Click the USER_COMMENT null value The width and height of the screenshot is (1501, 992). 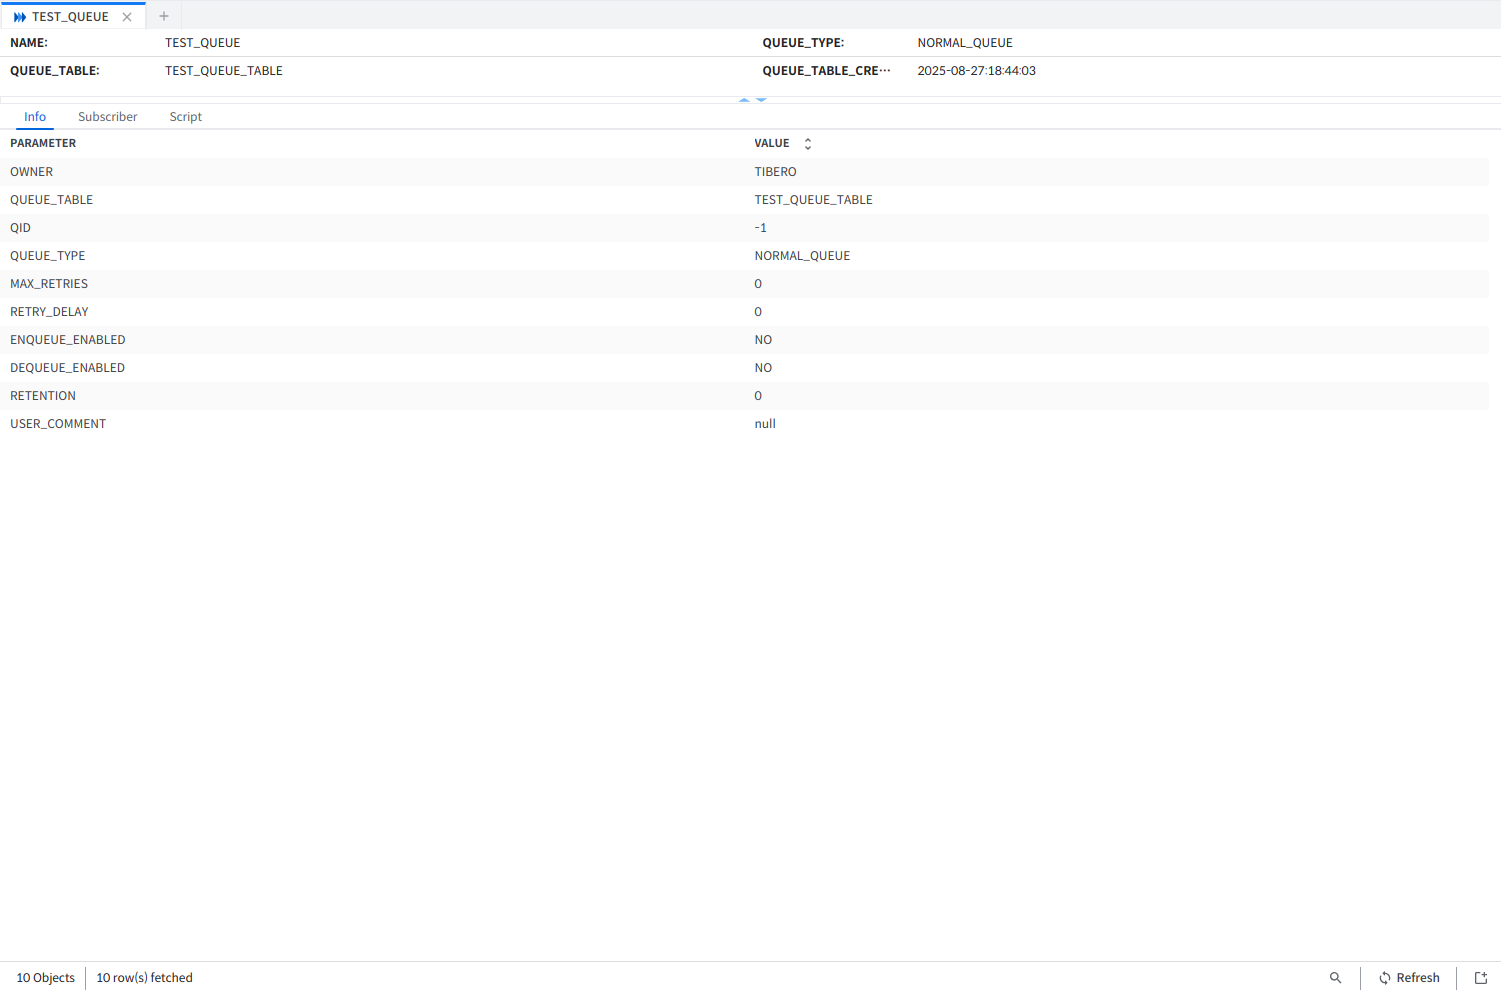click(765, 424)
